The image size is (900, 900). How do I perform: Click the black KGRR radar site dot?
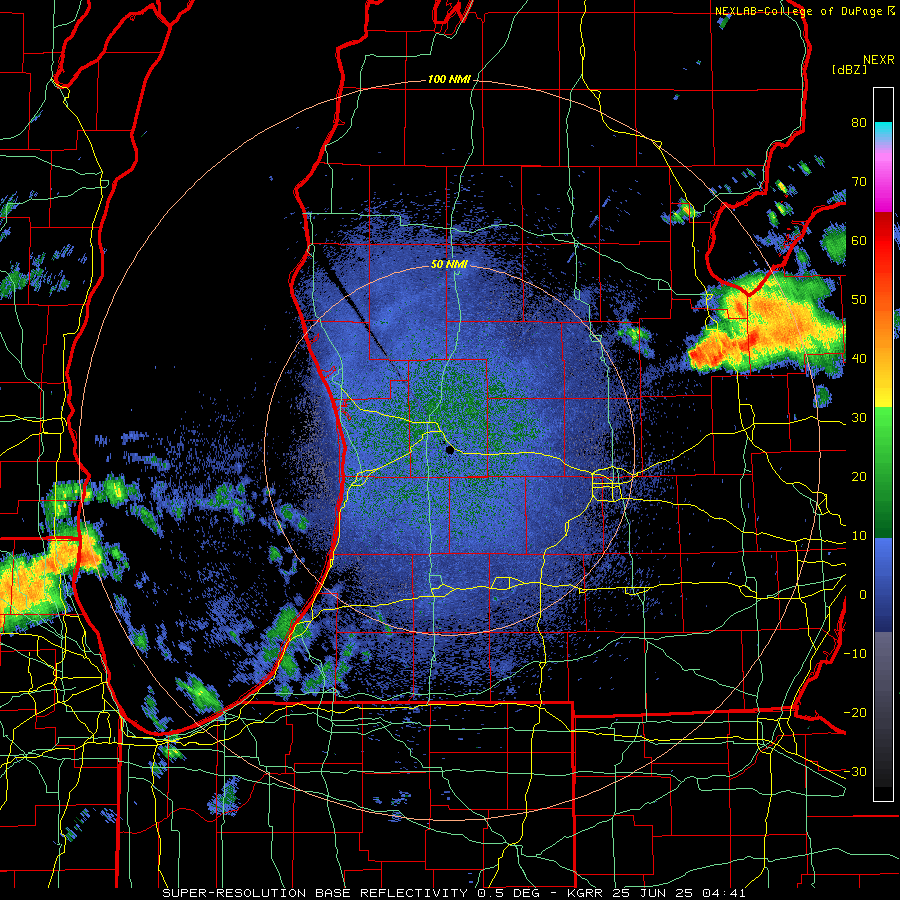coord(449,451)
